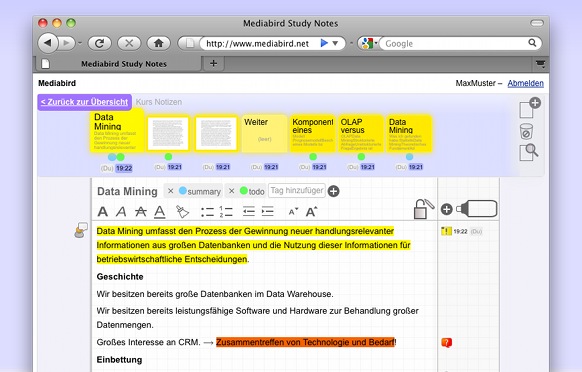Click the browser forward arrow button
The width and height of the screenshot is (582, 372).
coord(67,43)
